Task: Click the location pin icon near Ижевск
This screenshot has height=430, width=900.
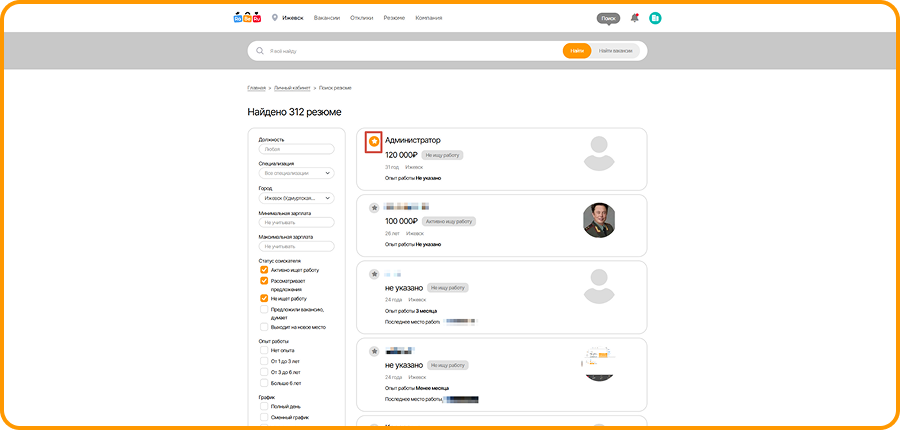Action: (275, 18)
